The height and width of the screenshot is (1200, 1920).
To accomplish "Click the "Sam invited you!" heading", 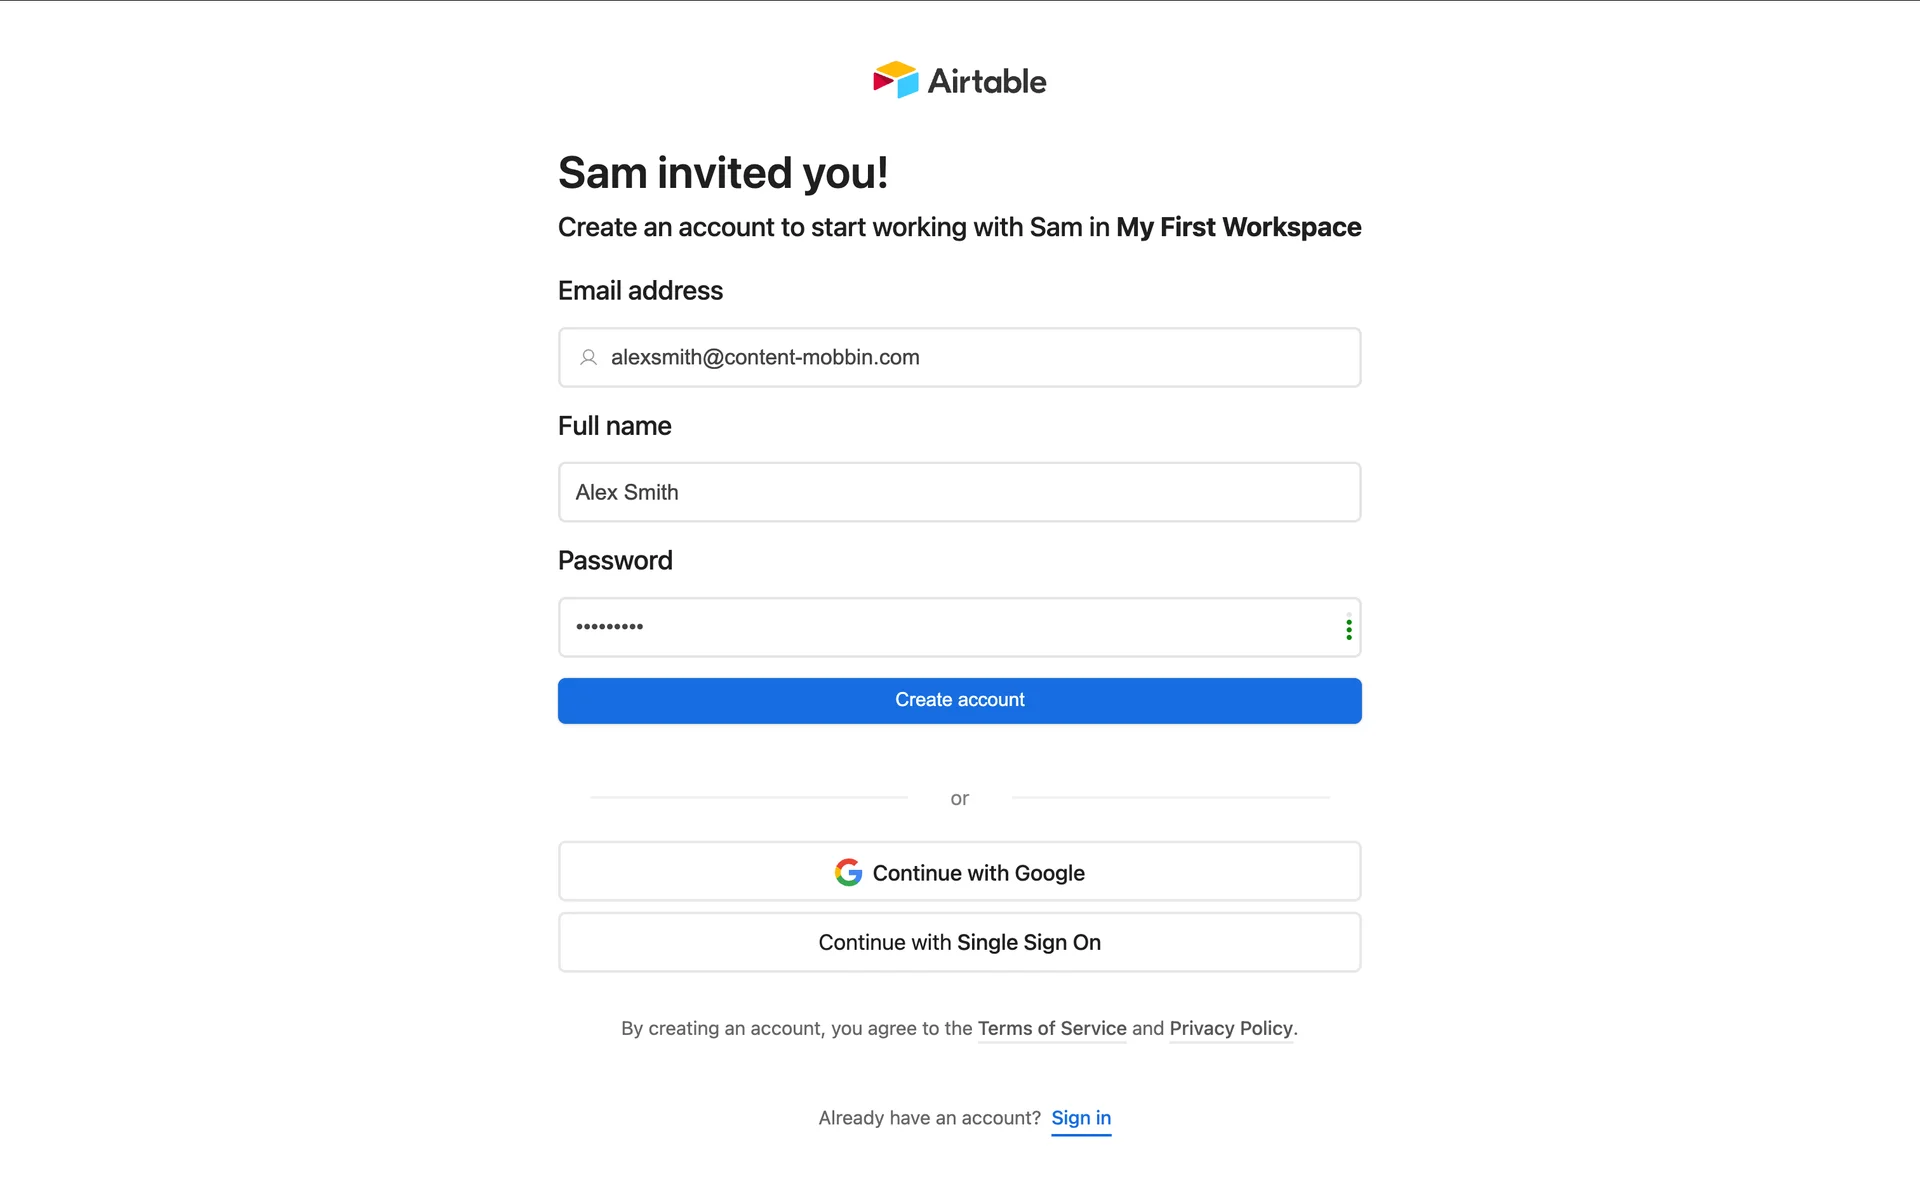I will tap(722, 173).
